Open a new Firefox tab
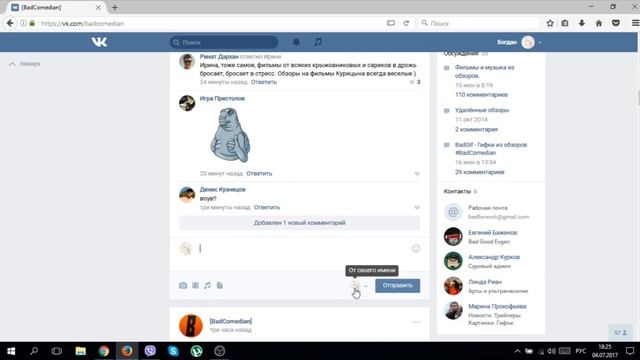This screenshot has width=640, height=360. (x=115, y=7)
